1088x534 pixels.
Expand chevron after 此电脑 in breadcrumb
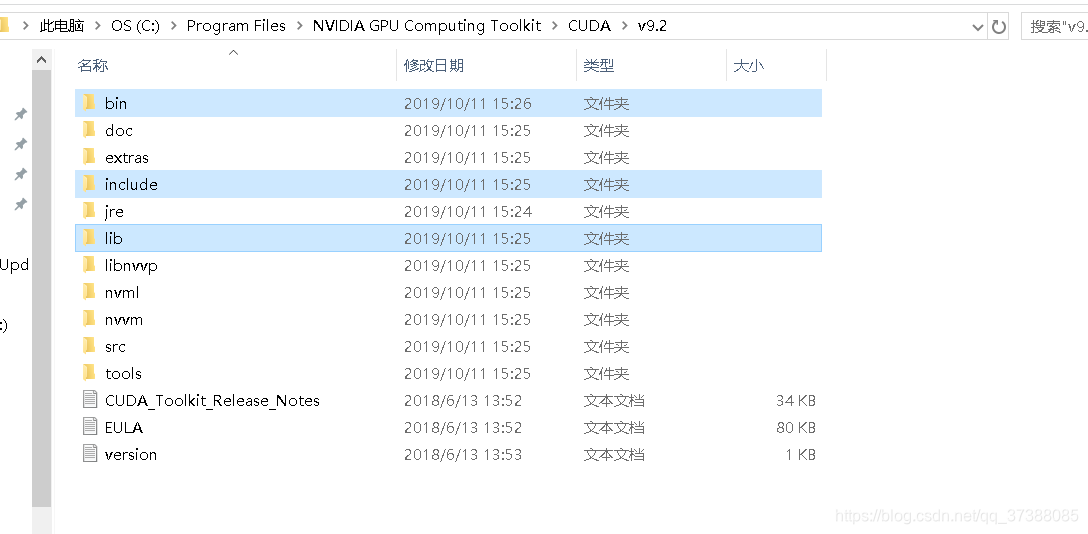pyautogui.click(x=97, y=26)
